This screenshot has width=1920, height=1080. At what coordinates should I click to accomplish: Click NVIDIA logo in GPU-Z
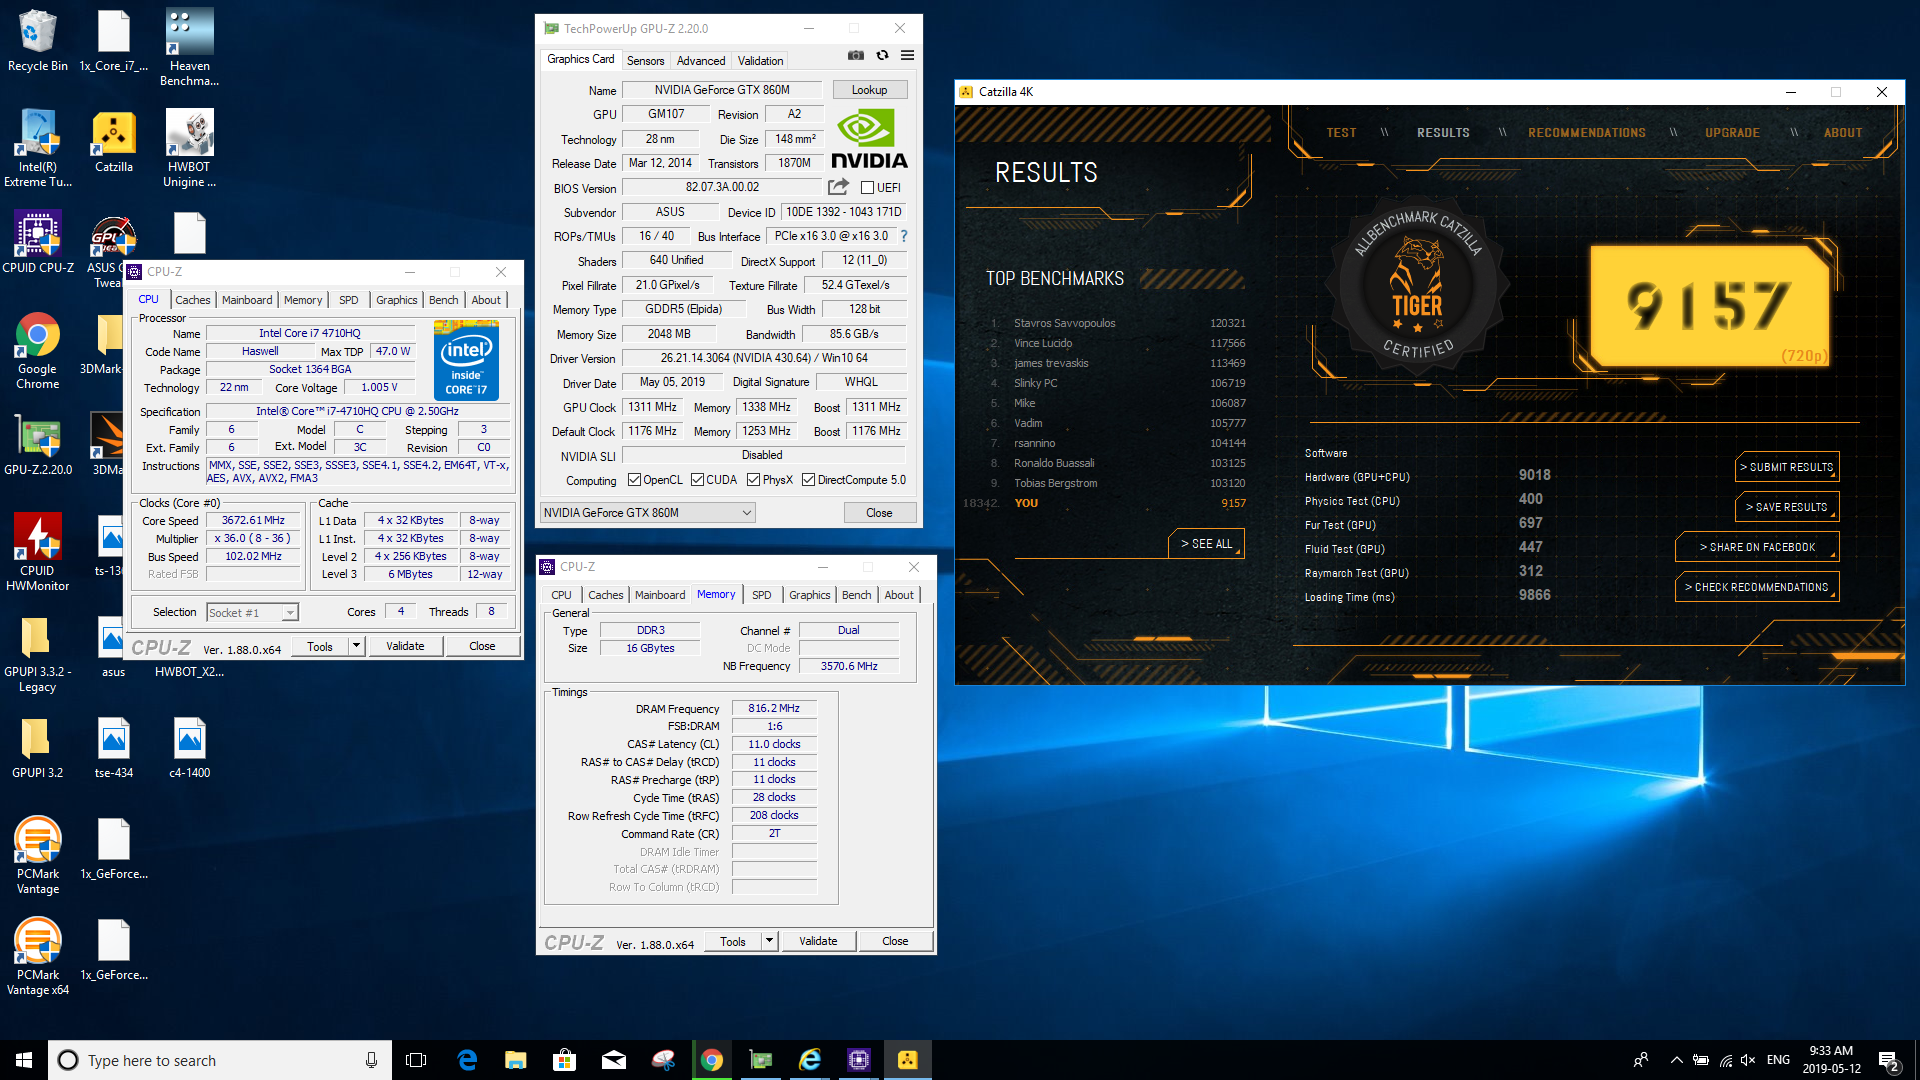(868, 140)
